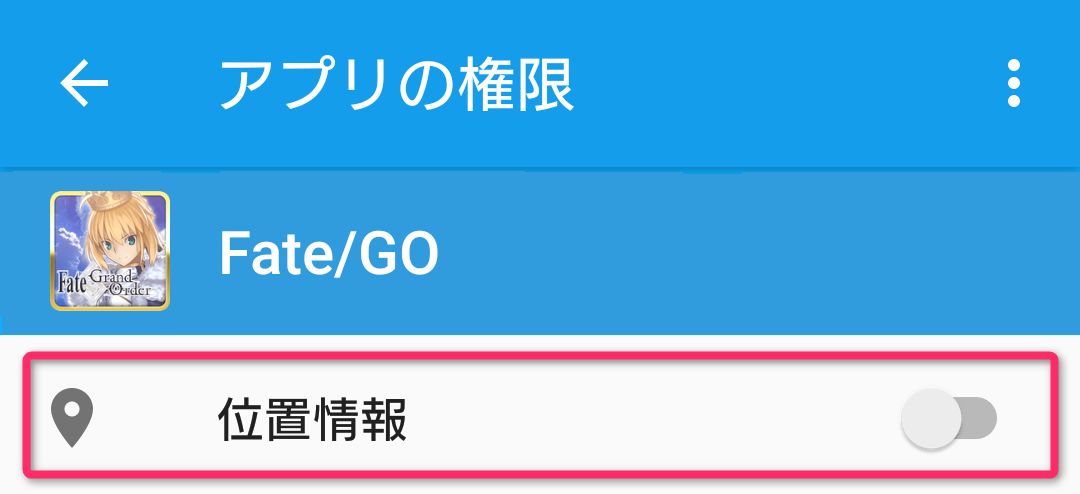Tap the back arrow in the header

(x=84, y=83)
